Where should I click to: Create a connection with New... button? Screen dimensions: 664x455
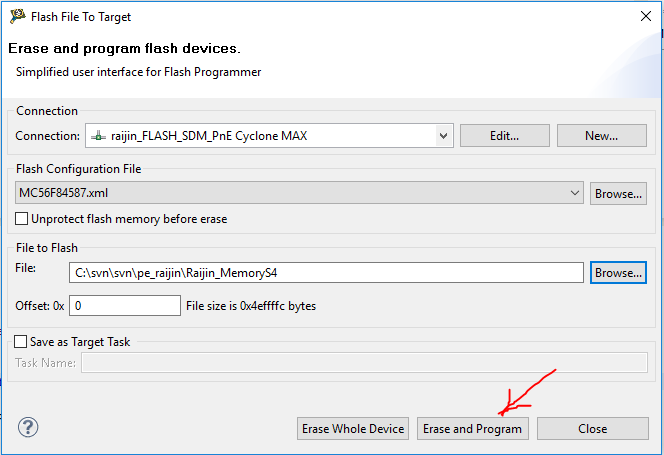(x=601, y=135)
